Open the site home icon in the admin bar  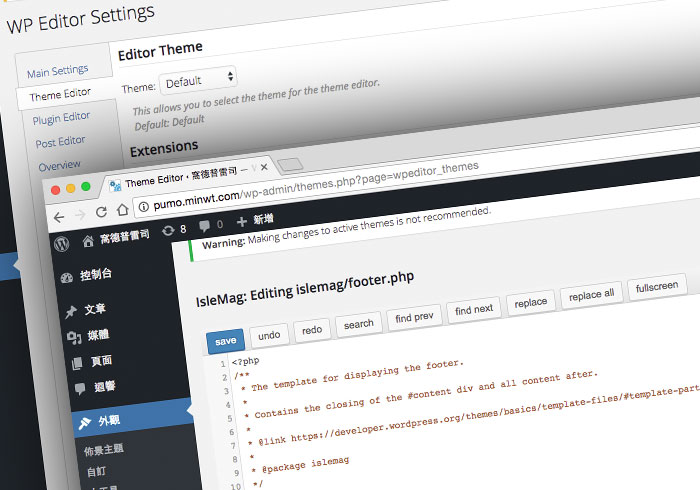pyautogui.click(x=88, y=241)
